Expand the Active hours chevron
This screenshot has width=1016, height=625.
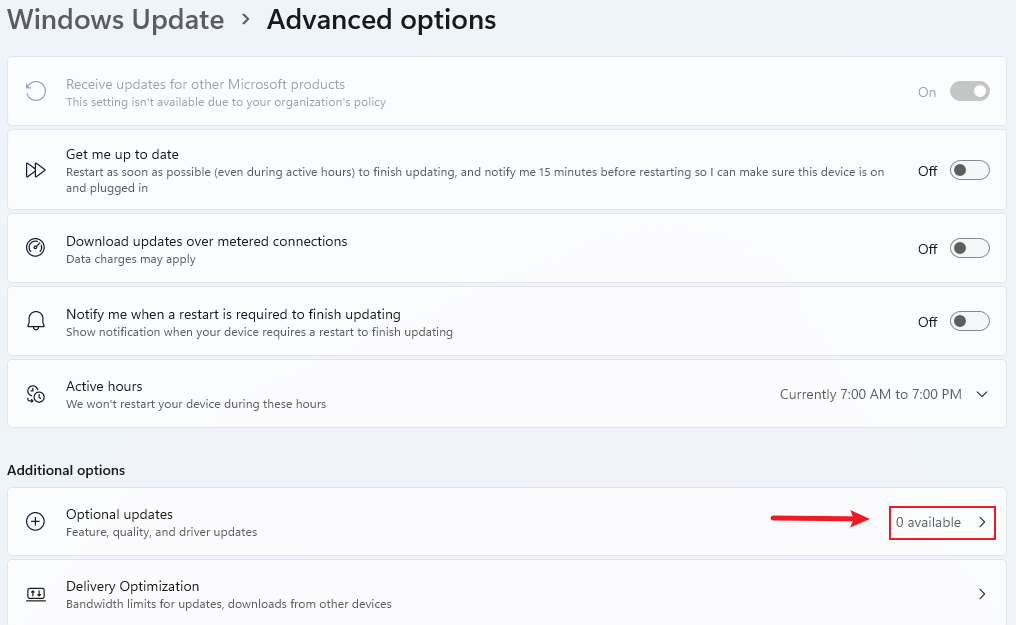(x=982, y=394)
